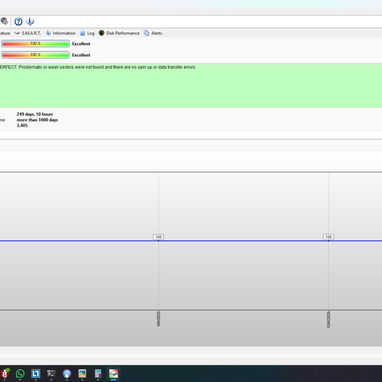Switch to the Disk Performance tab
Image resolution: width=382 pixels, height=382 pixels.
pyautogui.click(x=119, y=33)
